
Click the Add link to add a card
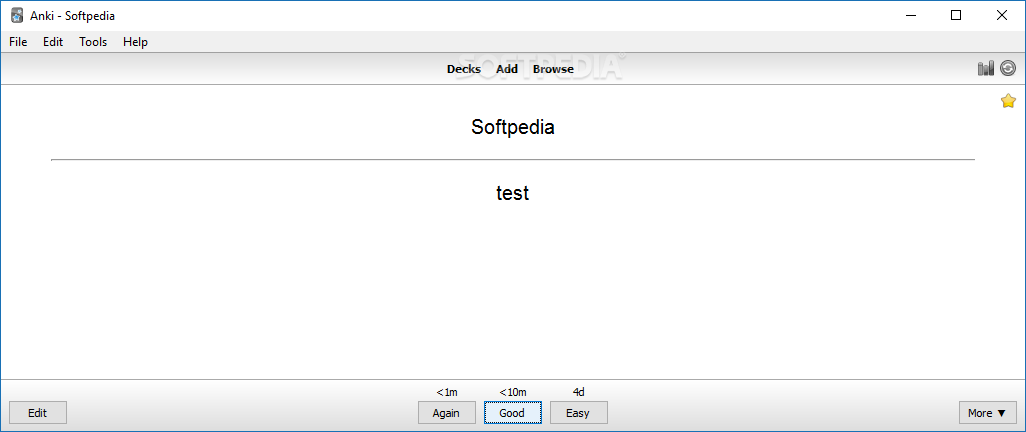[x=507, y=69]
